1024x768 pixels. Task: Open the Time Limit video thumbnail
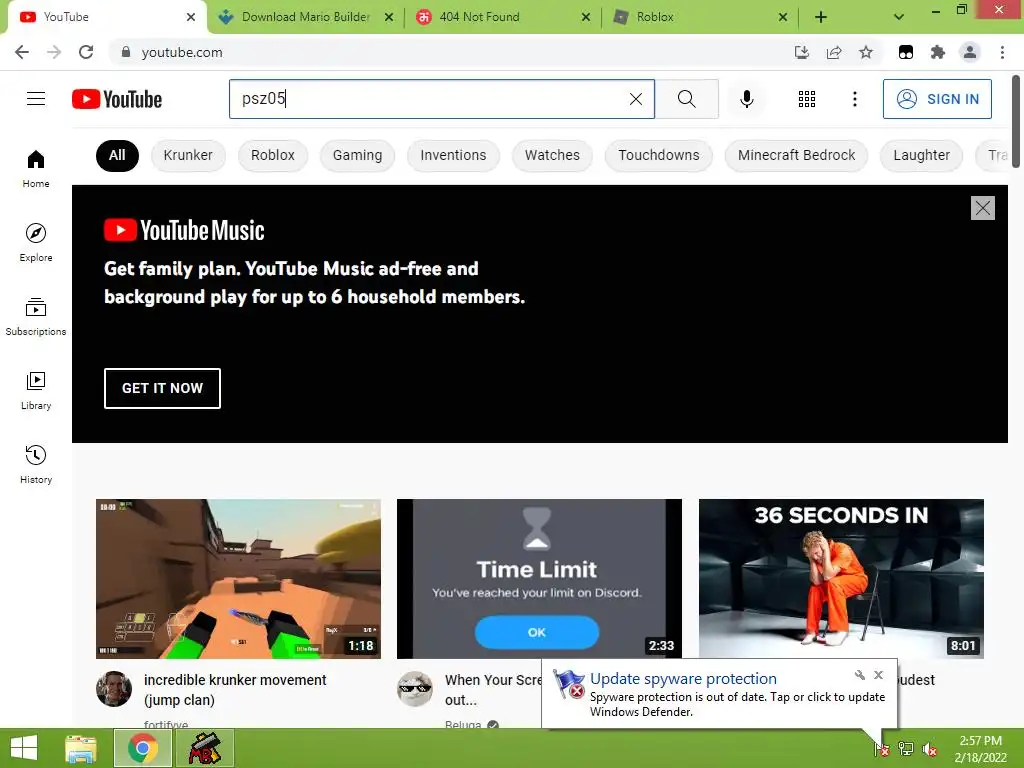click(539, 579)
